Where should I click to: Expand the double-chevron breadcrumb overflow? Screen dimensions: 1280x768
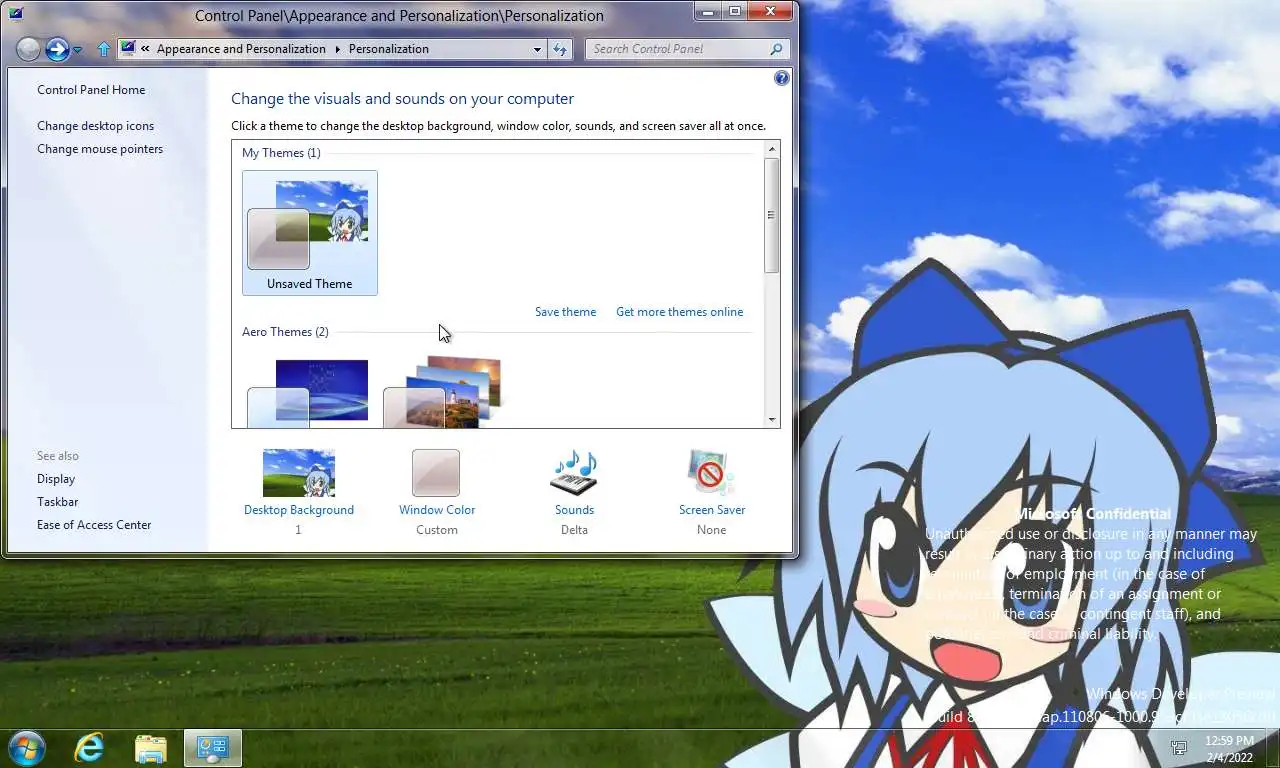tap(146, 49)
